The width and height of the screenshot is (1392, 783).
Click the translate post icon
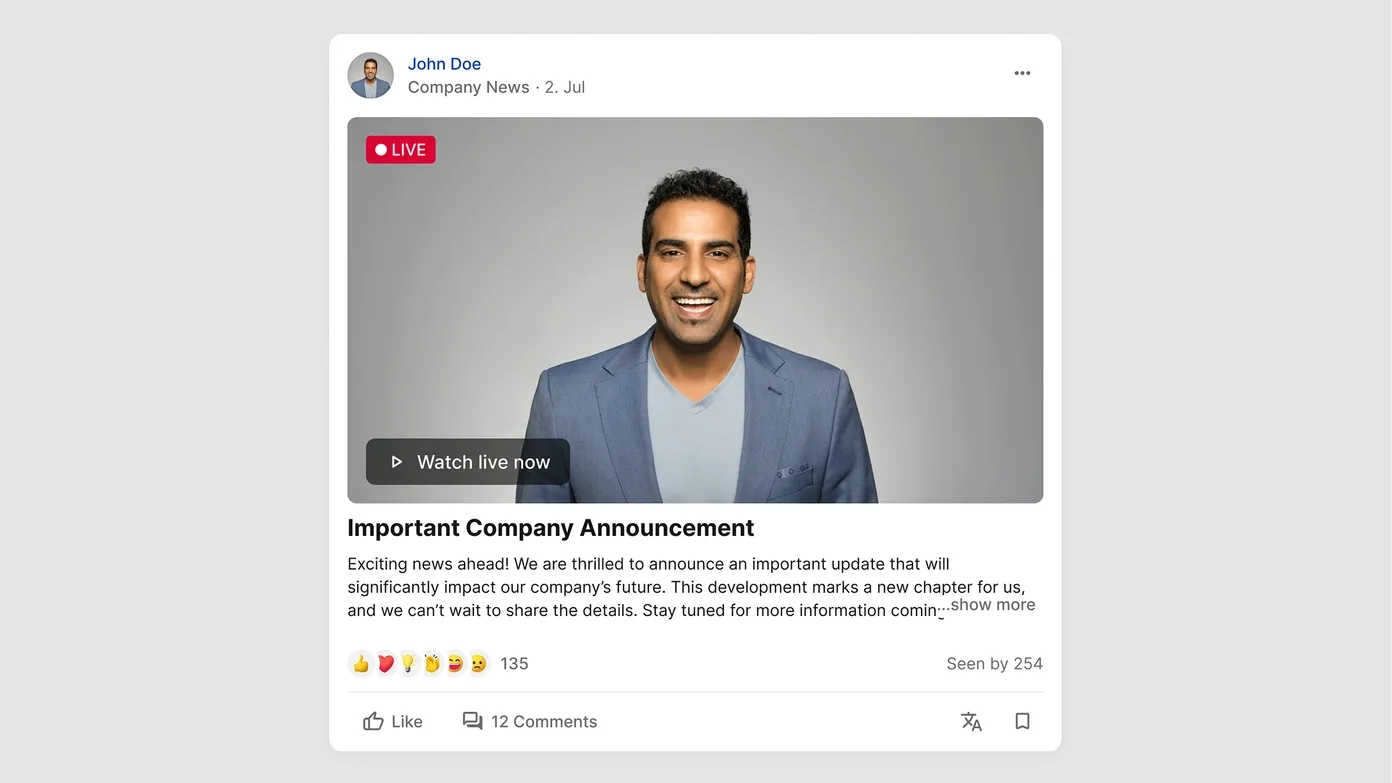[971, 721]
